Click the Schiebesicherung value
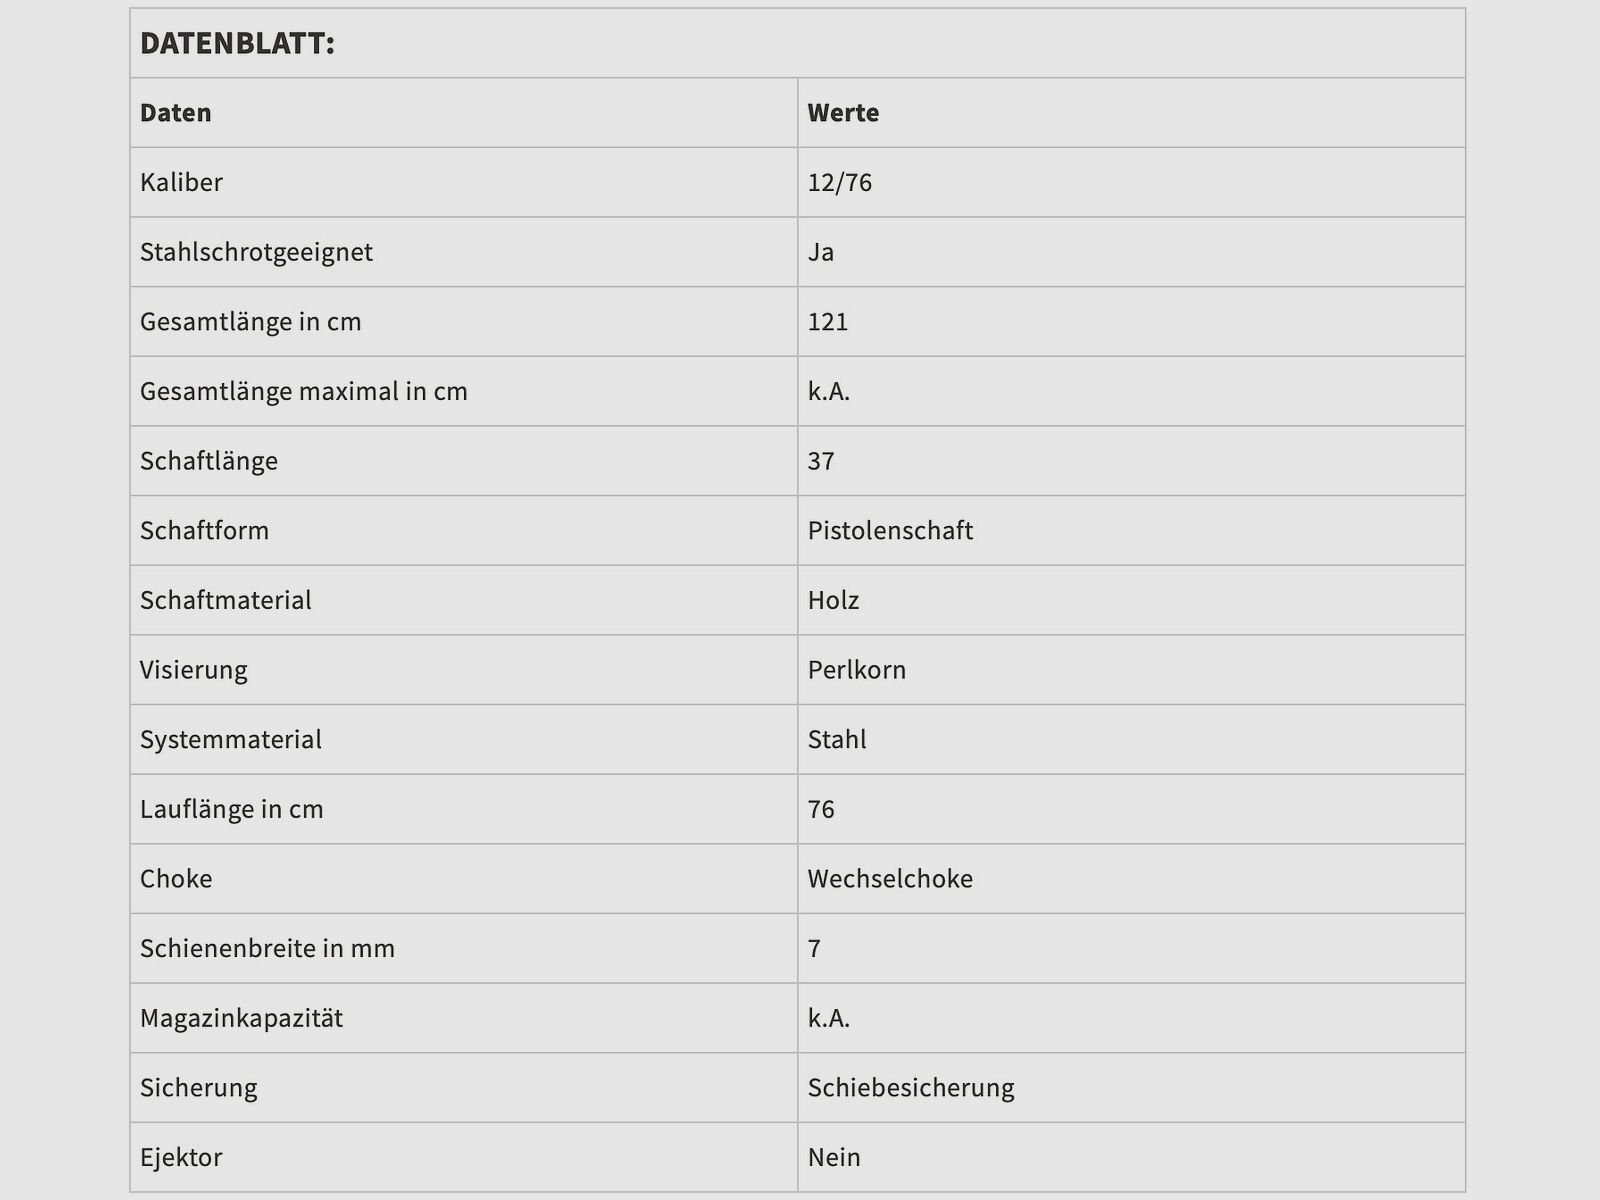This screenshot has width=1600, height=1200. coord(911,1087)
